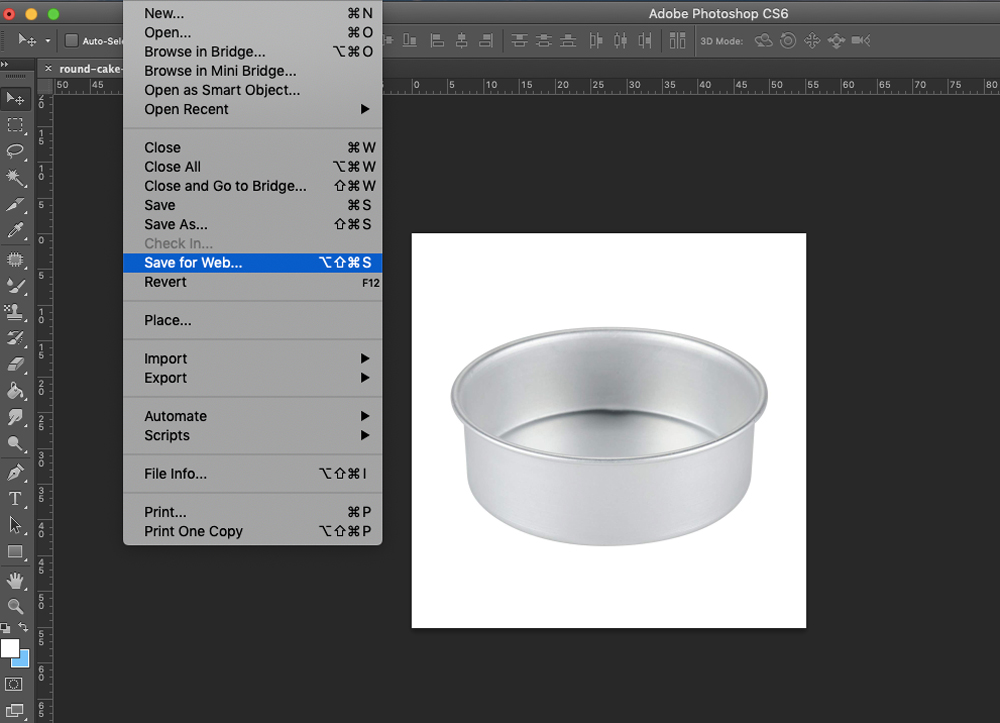1000x723 pixels.
Task: Choose Close and Go to Bridge
Action: (253, 186)
